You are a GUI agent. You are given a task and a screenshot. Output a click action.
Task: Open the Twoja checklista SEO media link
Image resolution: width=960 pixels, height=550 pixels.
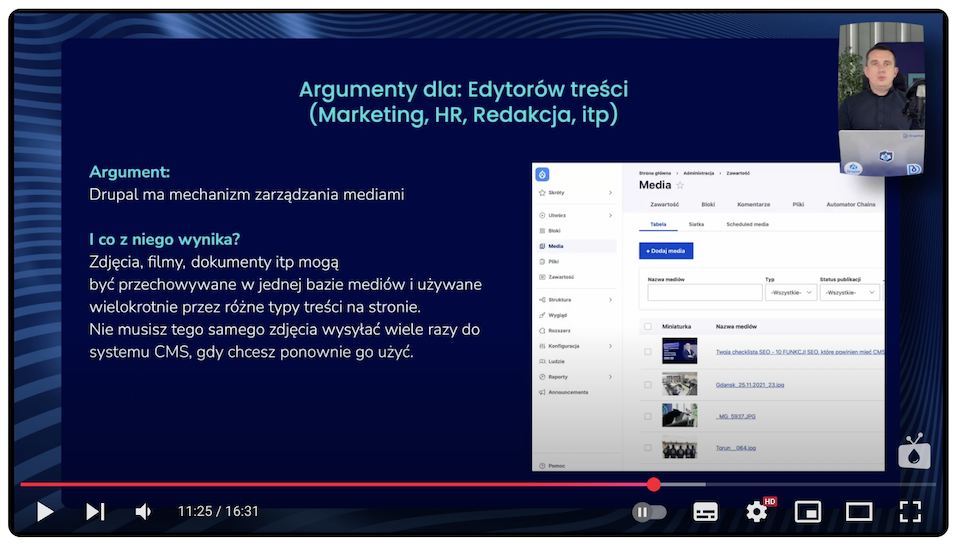pyautogui.click(x=800, y=352)
